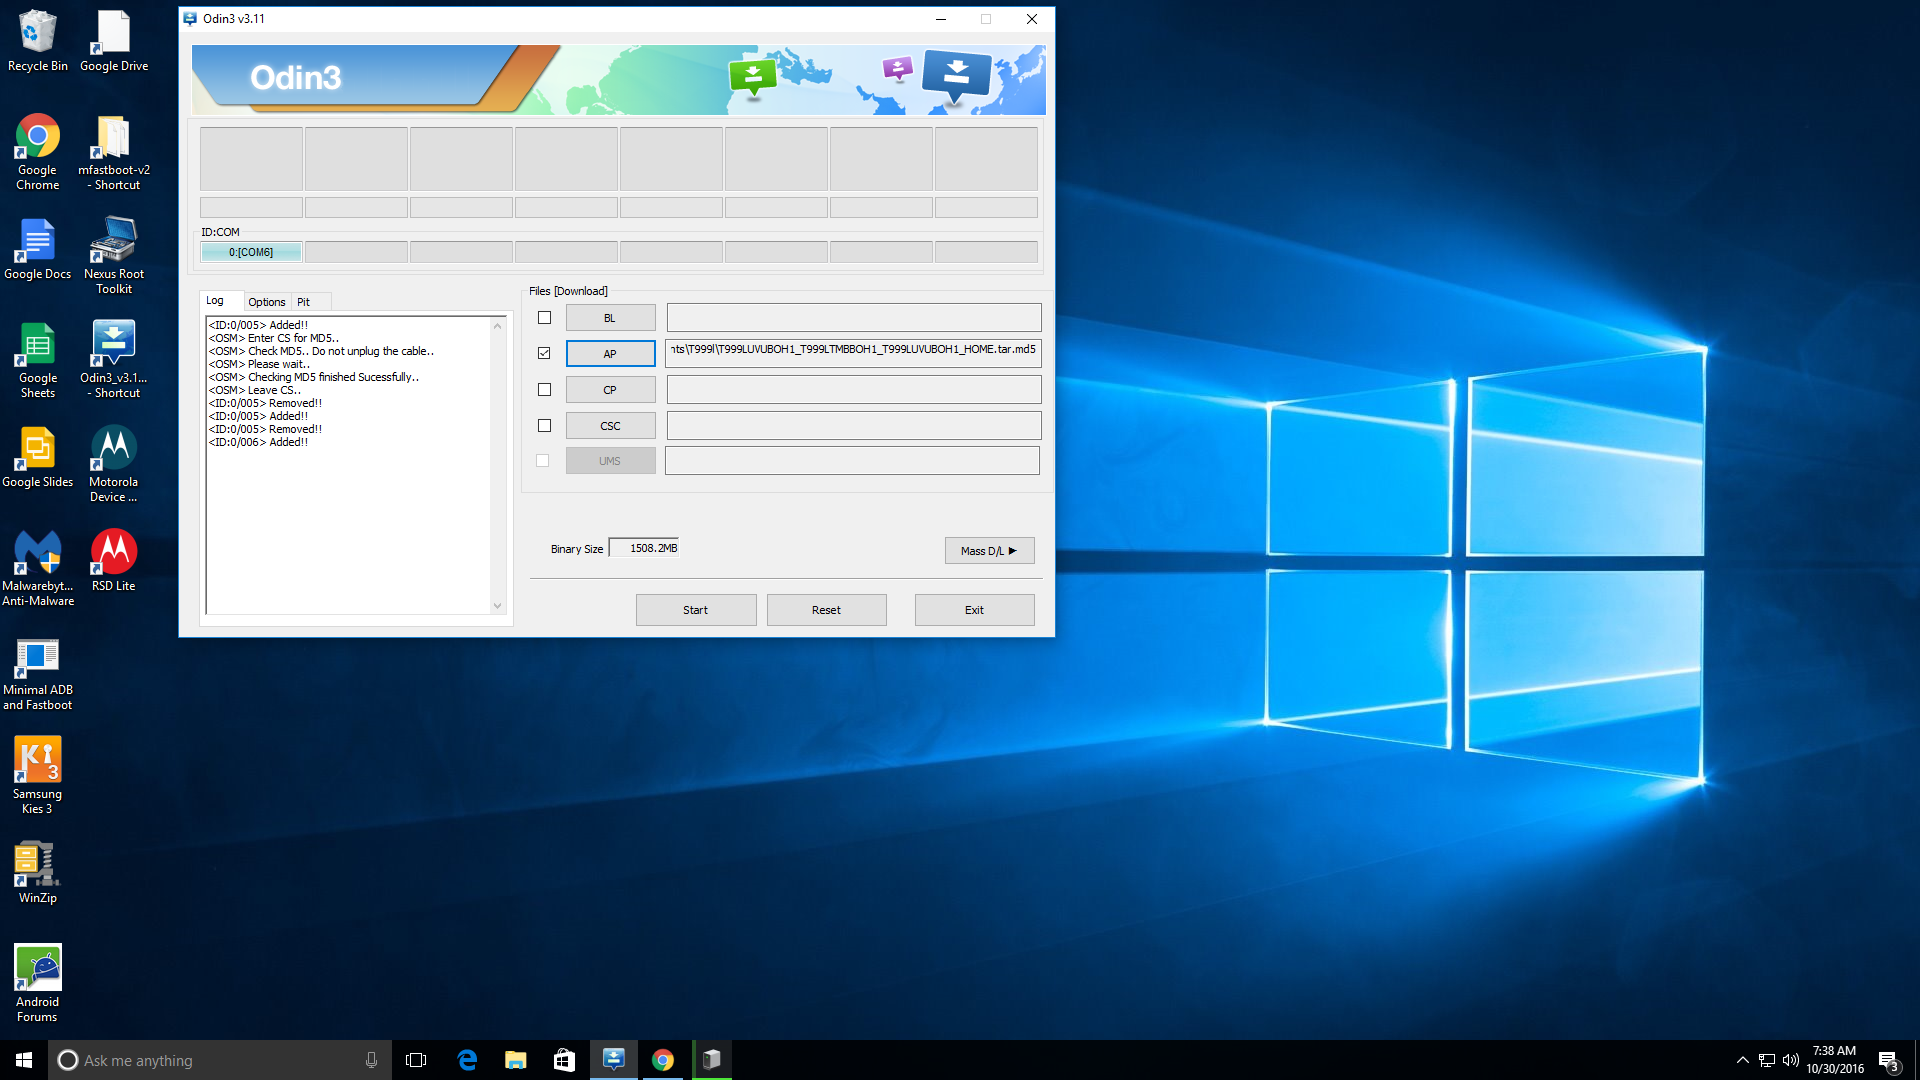Switch to the Log tab

[215, 301]
